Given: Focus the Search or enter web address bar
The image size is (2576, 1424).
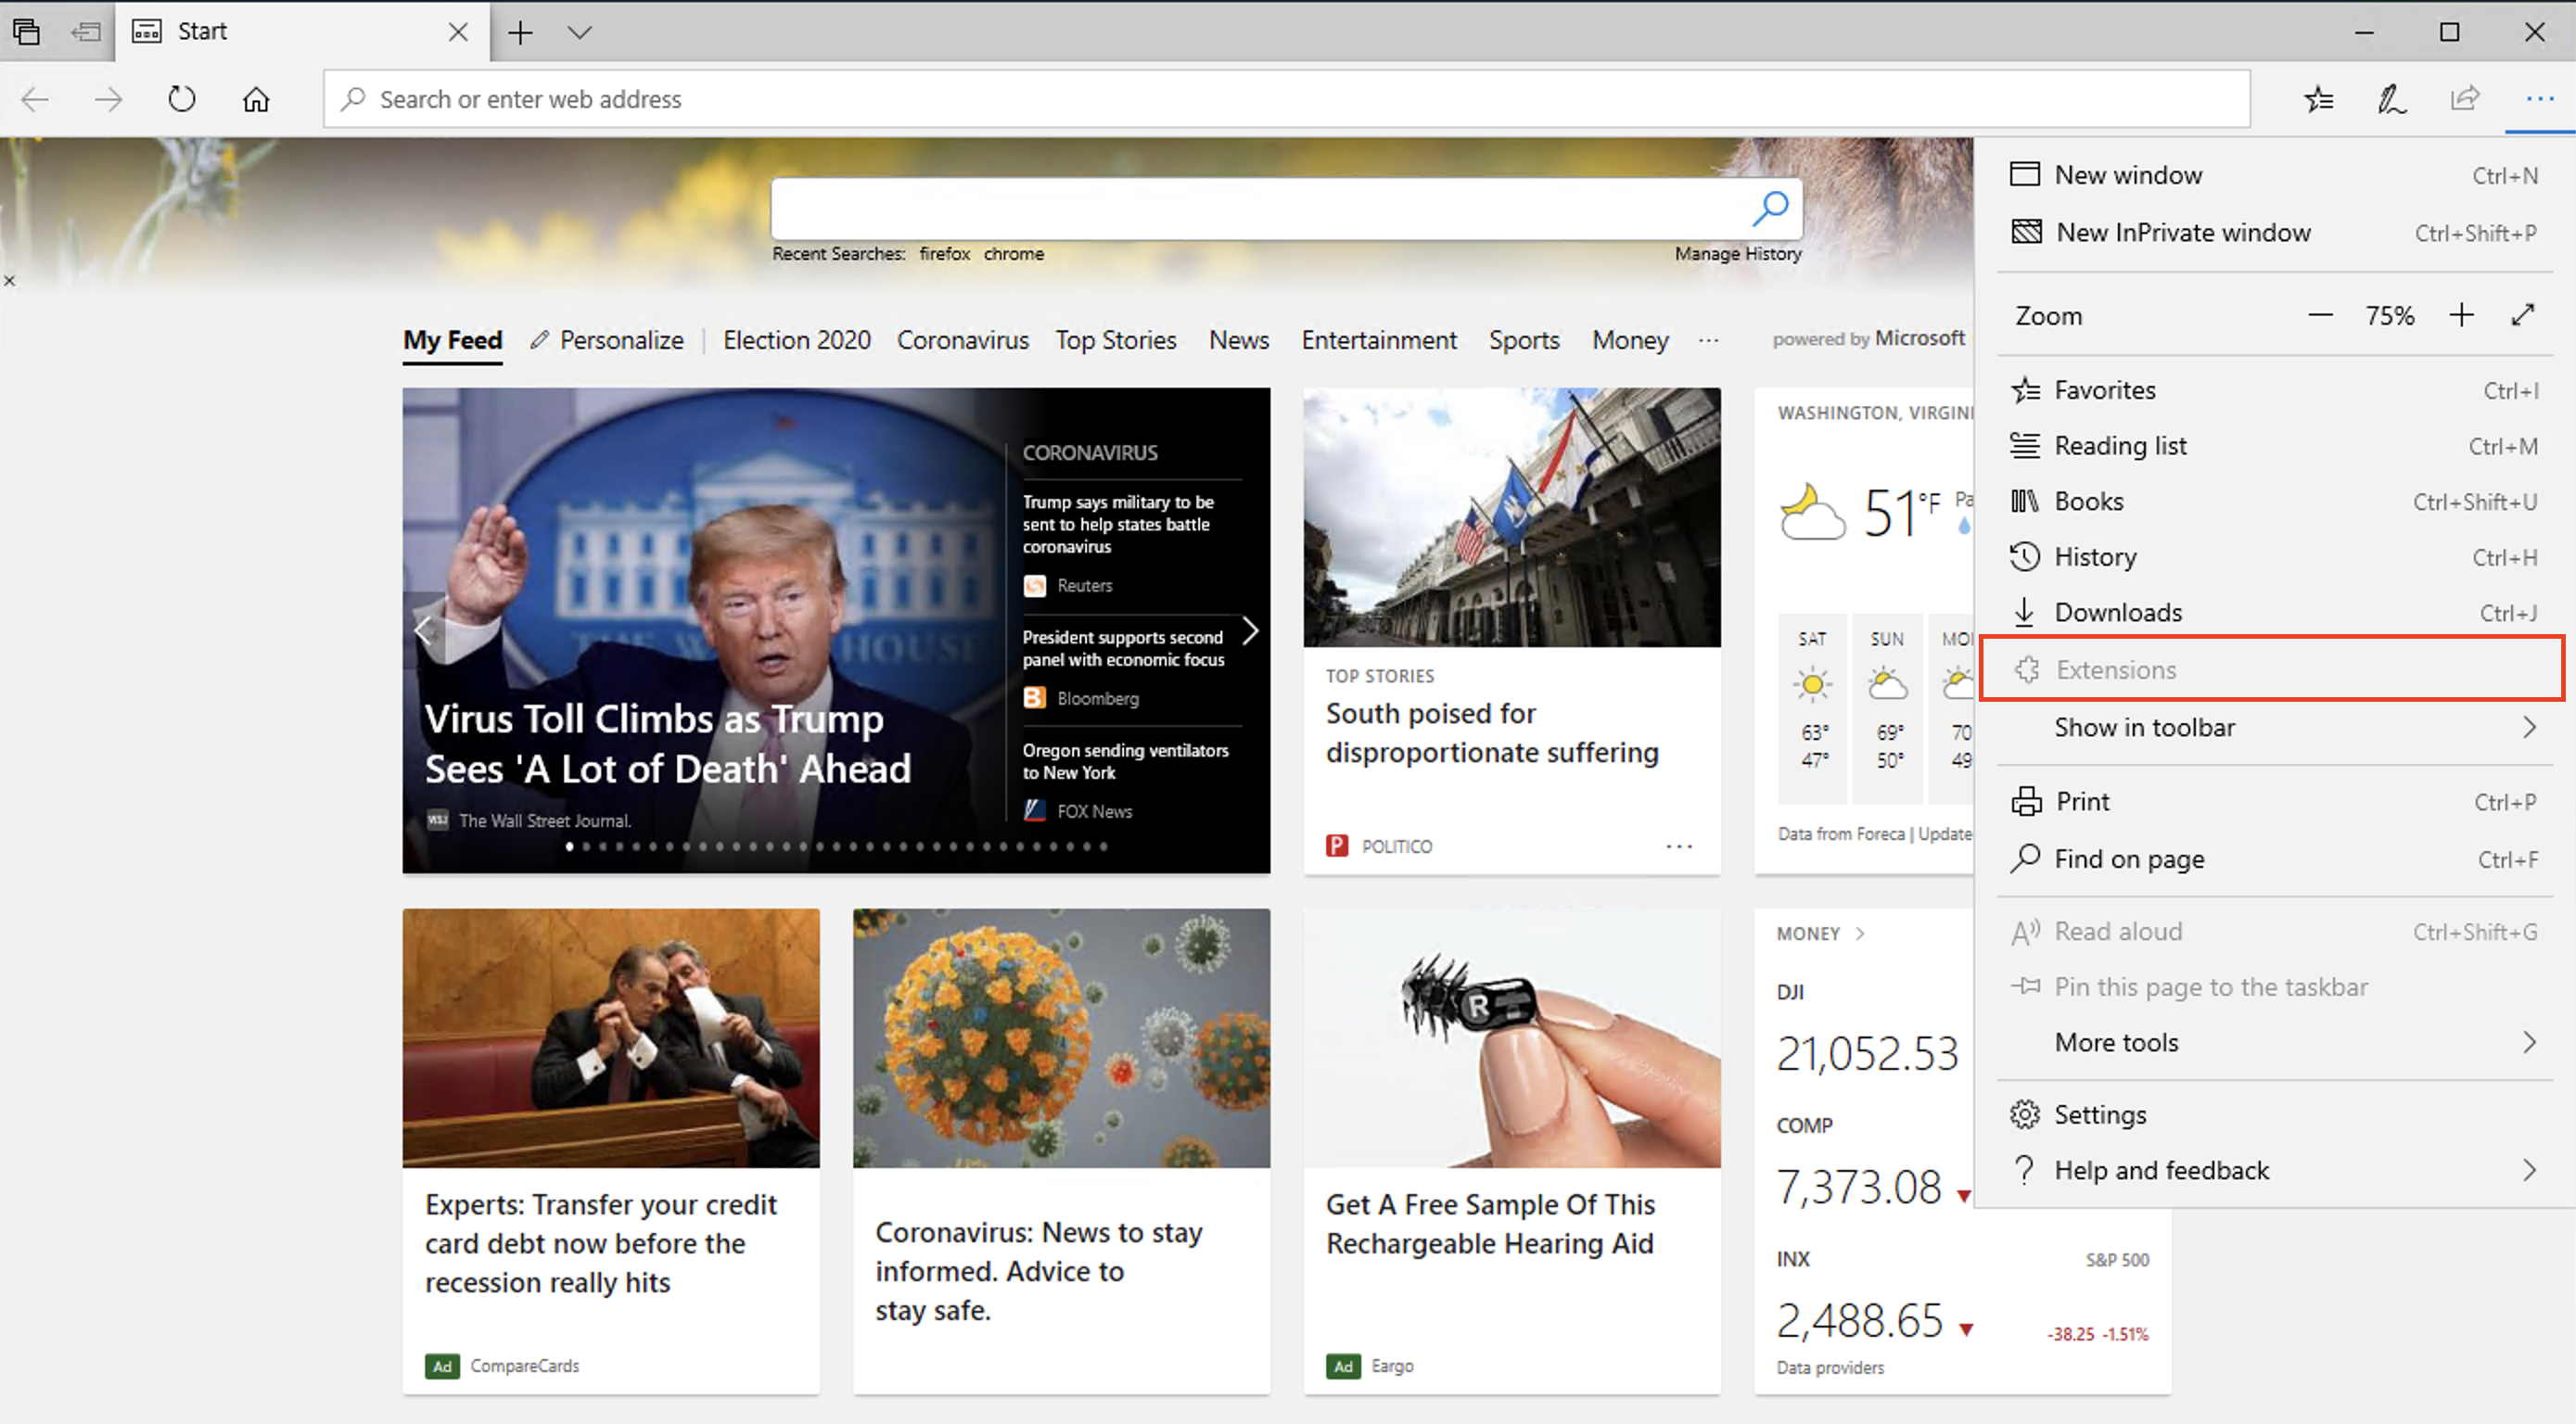Looking at the screenshot, I should (x=1286, y=99).
